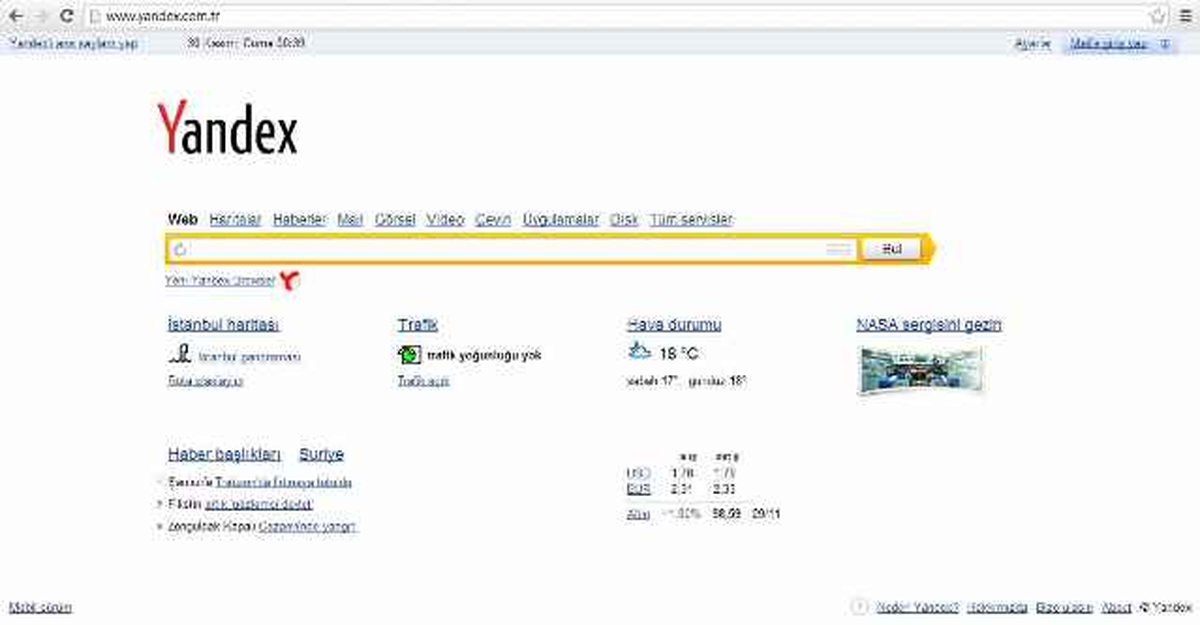Click the Yandex logo
The height and width of the screenshot is (625, 1200).
tap(227, 128)
